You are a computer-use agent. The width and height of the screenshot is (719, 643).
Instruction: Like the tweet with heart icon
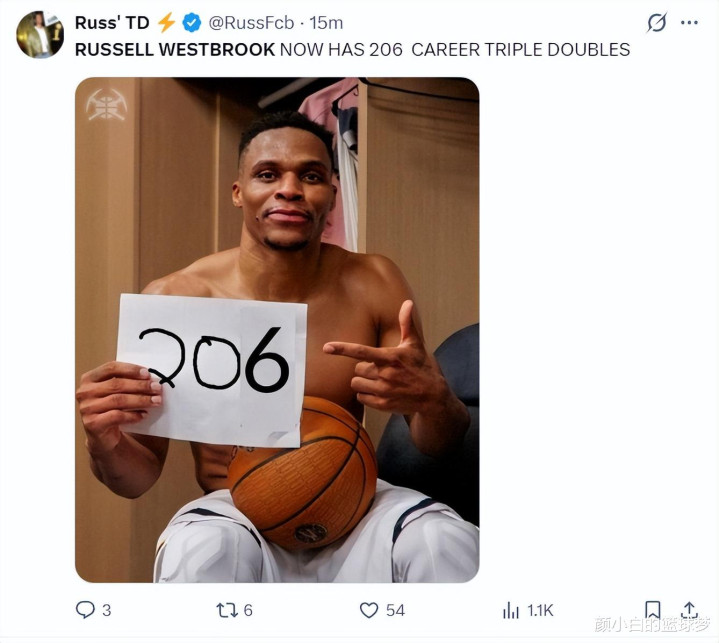click(x=369, y=610)
